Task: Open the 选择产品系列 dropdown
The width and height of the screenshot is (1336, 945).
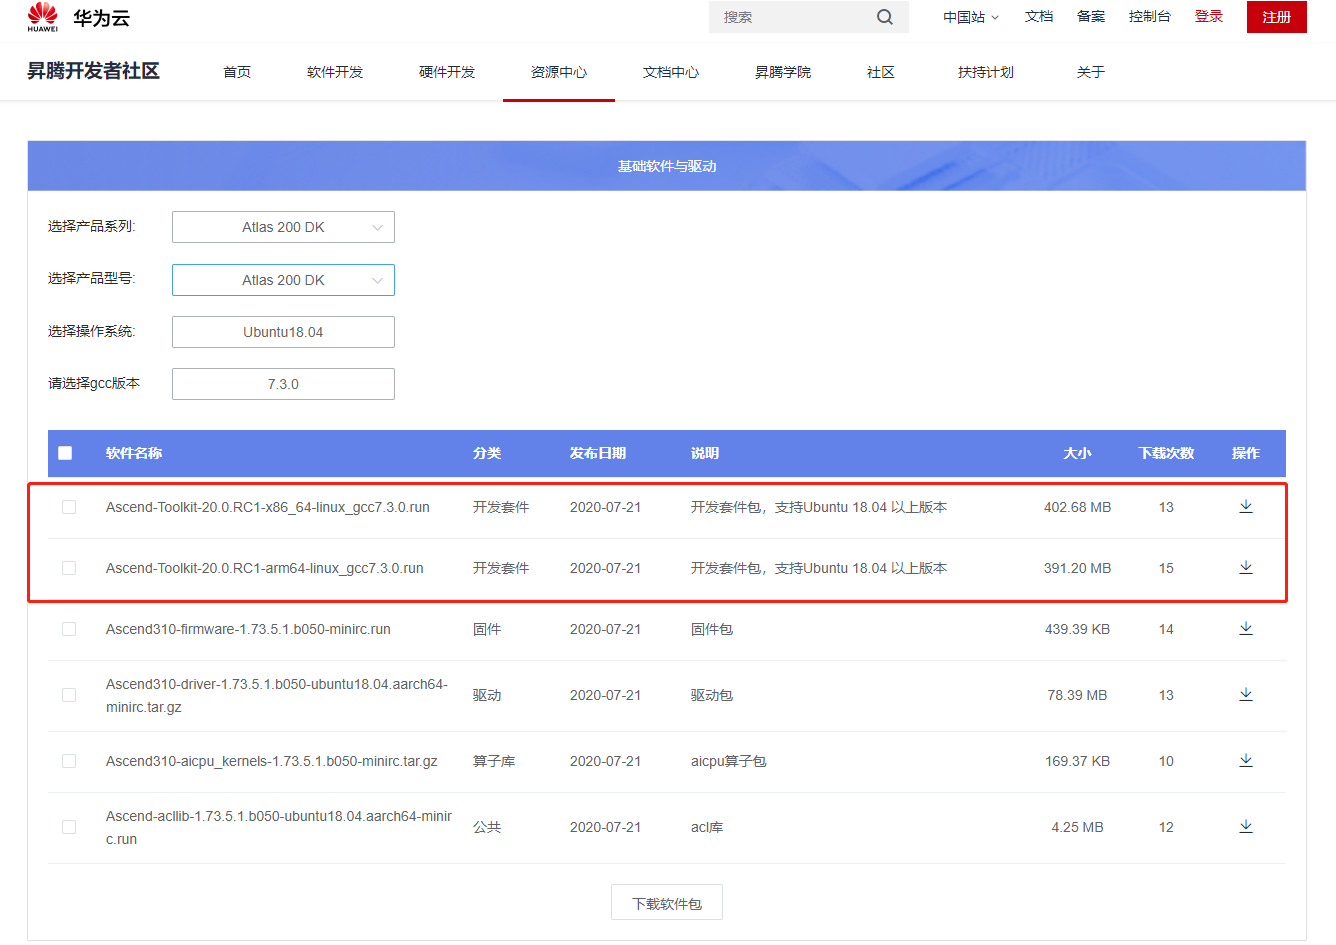Action: pyautogui.click(x=283, y=227)
